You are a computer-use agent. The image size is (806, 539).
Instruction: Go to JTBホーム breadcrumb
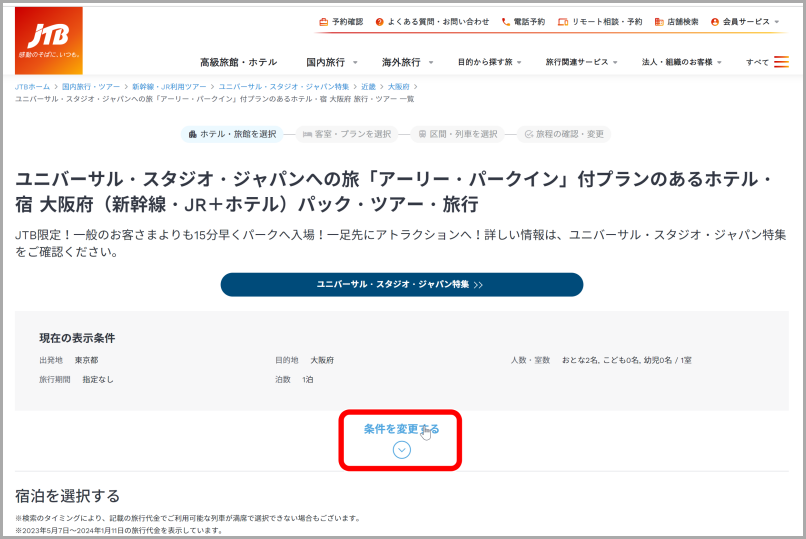[32, 86]
